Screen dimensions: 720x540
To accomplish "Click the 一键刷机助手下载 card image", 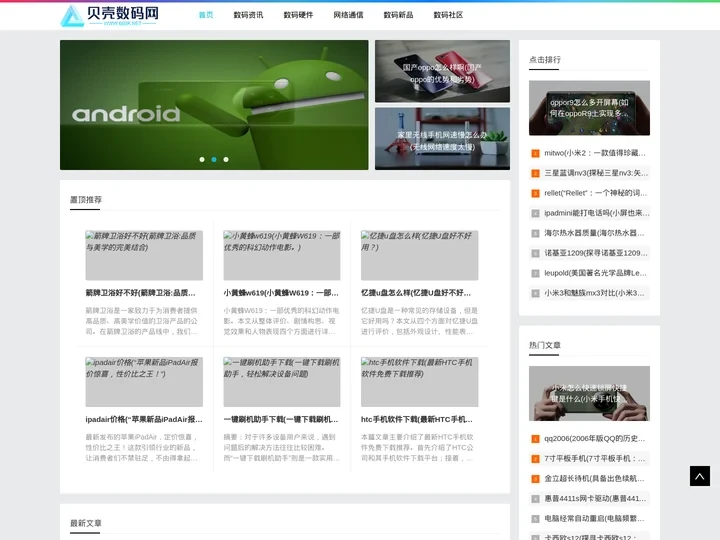I will click(x=282, y=382).
